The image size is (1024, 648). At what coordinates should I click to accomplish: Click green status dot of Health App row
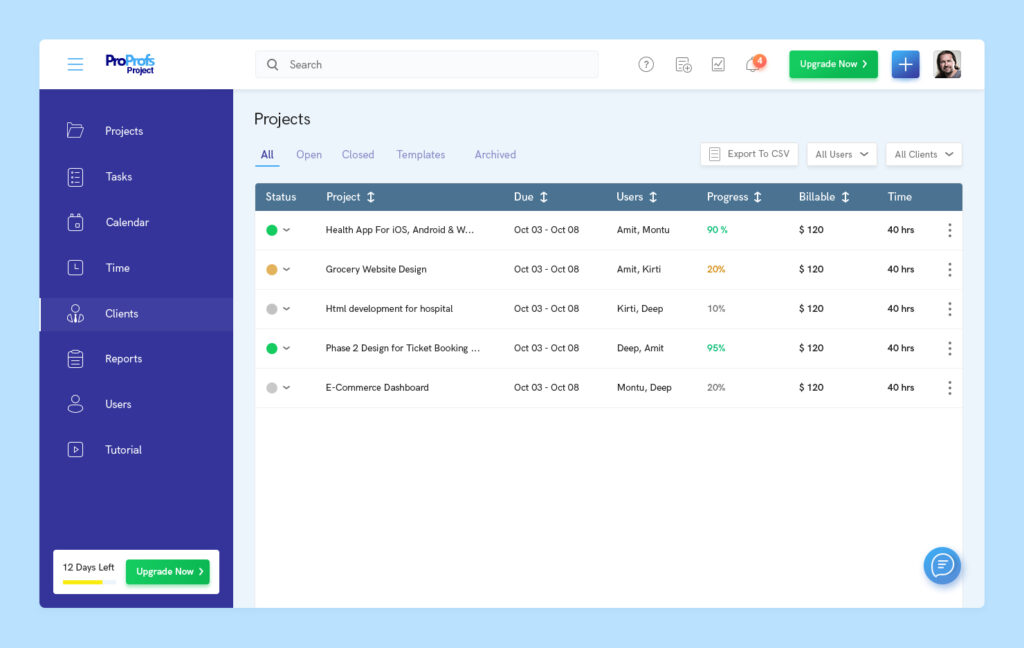click(272, 230)
